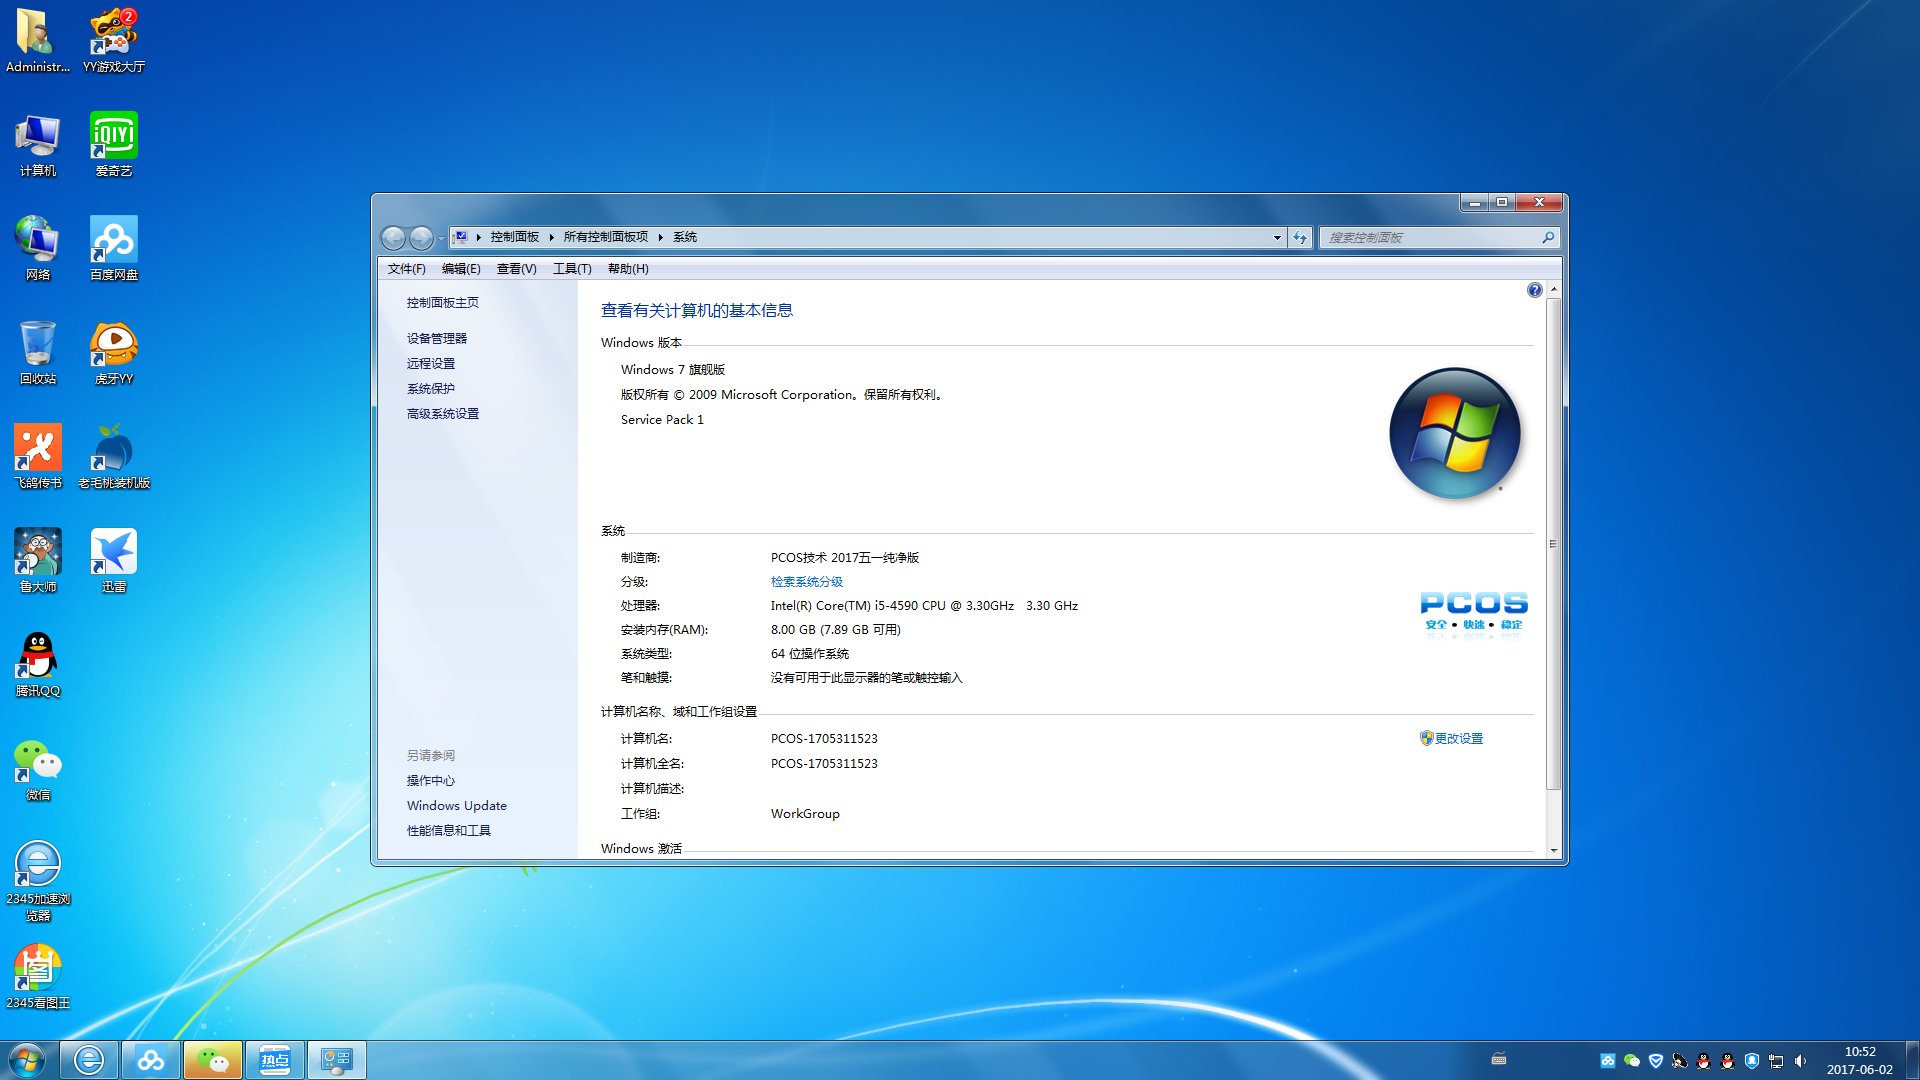The image size is (1920, 1080).
Task: Click the network connection tray icon
Action: click(x=1776, y=1061)
